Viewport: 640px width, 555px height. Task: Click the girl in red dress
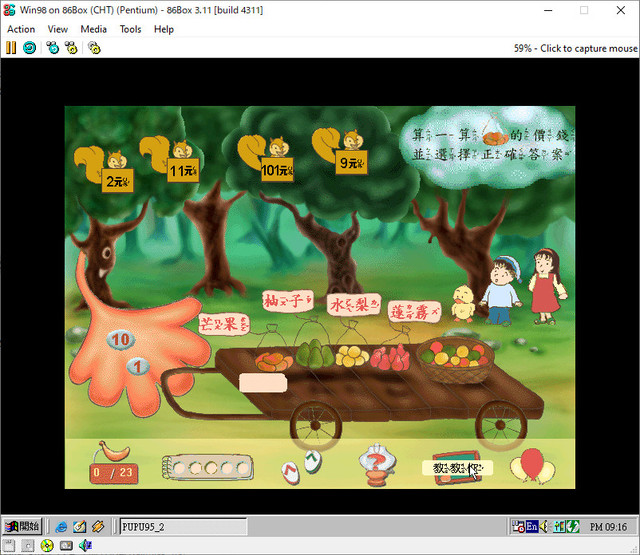click(547, 286)
